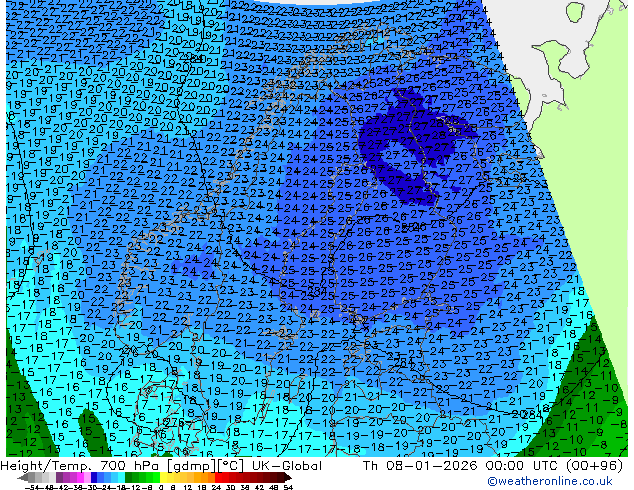Pick the cyan legend swatch near -18
This screenshot has width=634, height=490.
point(122,477)
